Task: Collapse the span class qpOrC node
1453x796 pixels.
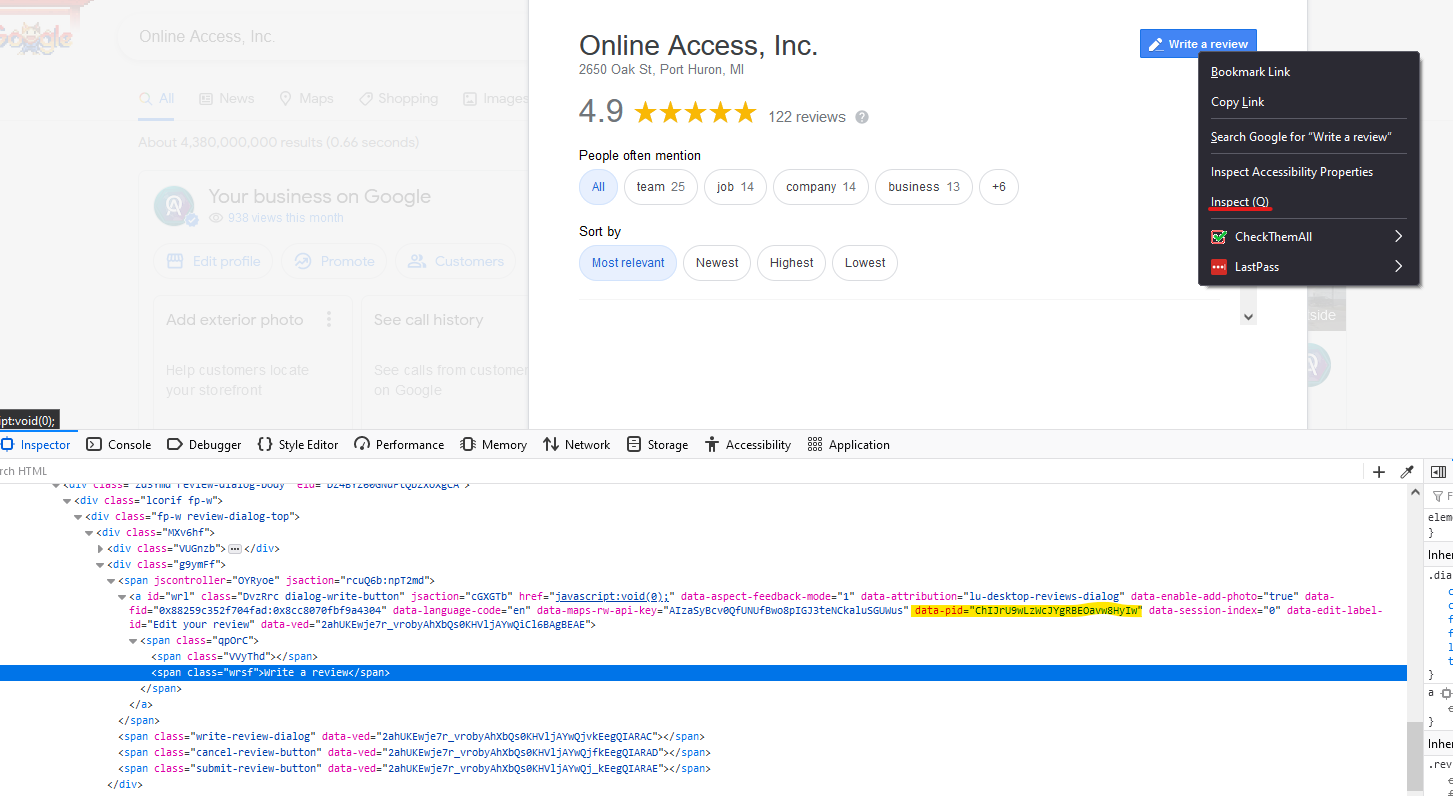Action: tap(134, 641)
